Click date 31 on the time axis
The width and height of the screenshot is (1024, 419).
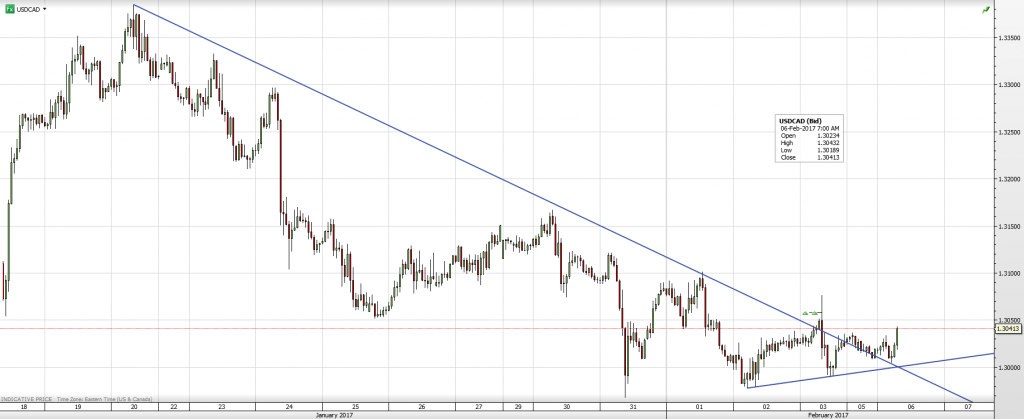(633, 406)
